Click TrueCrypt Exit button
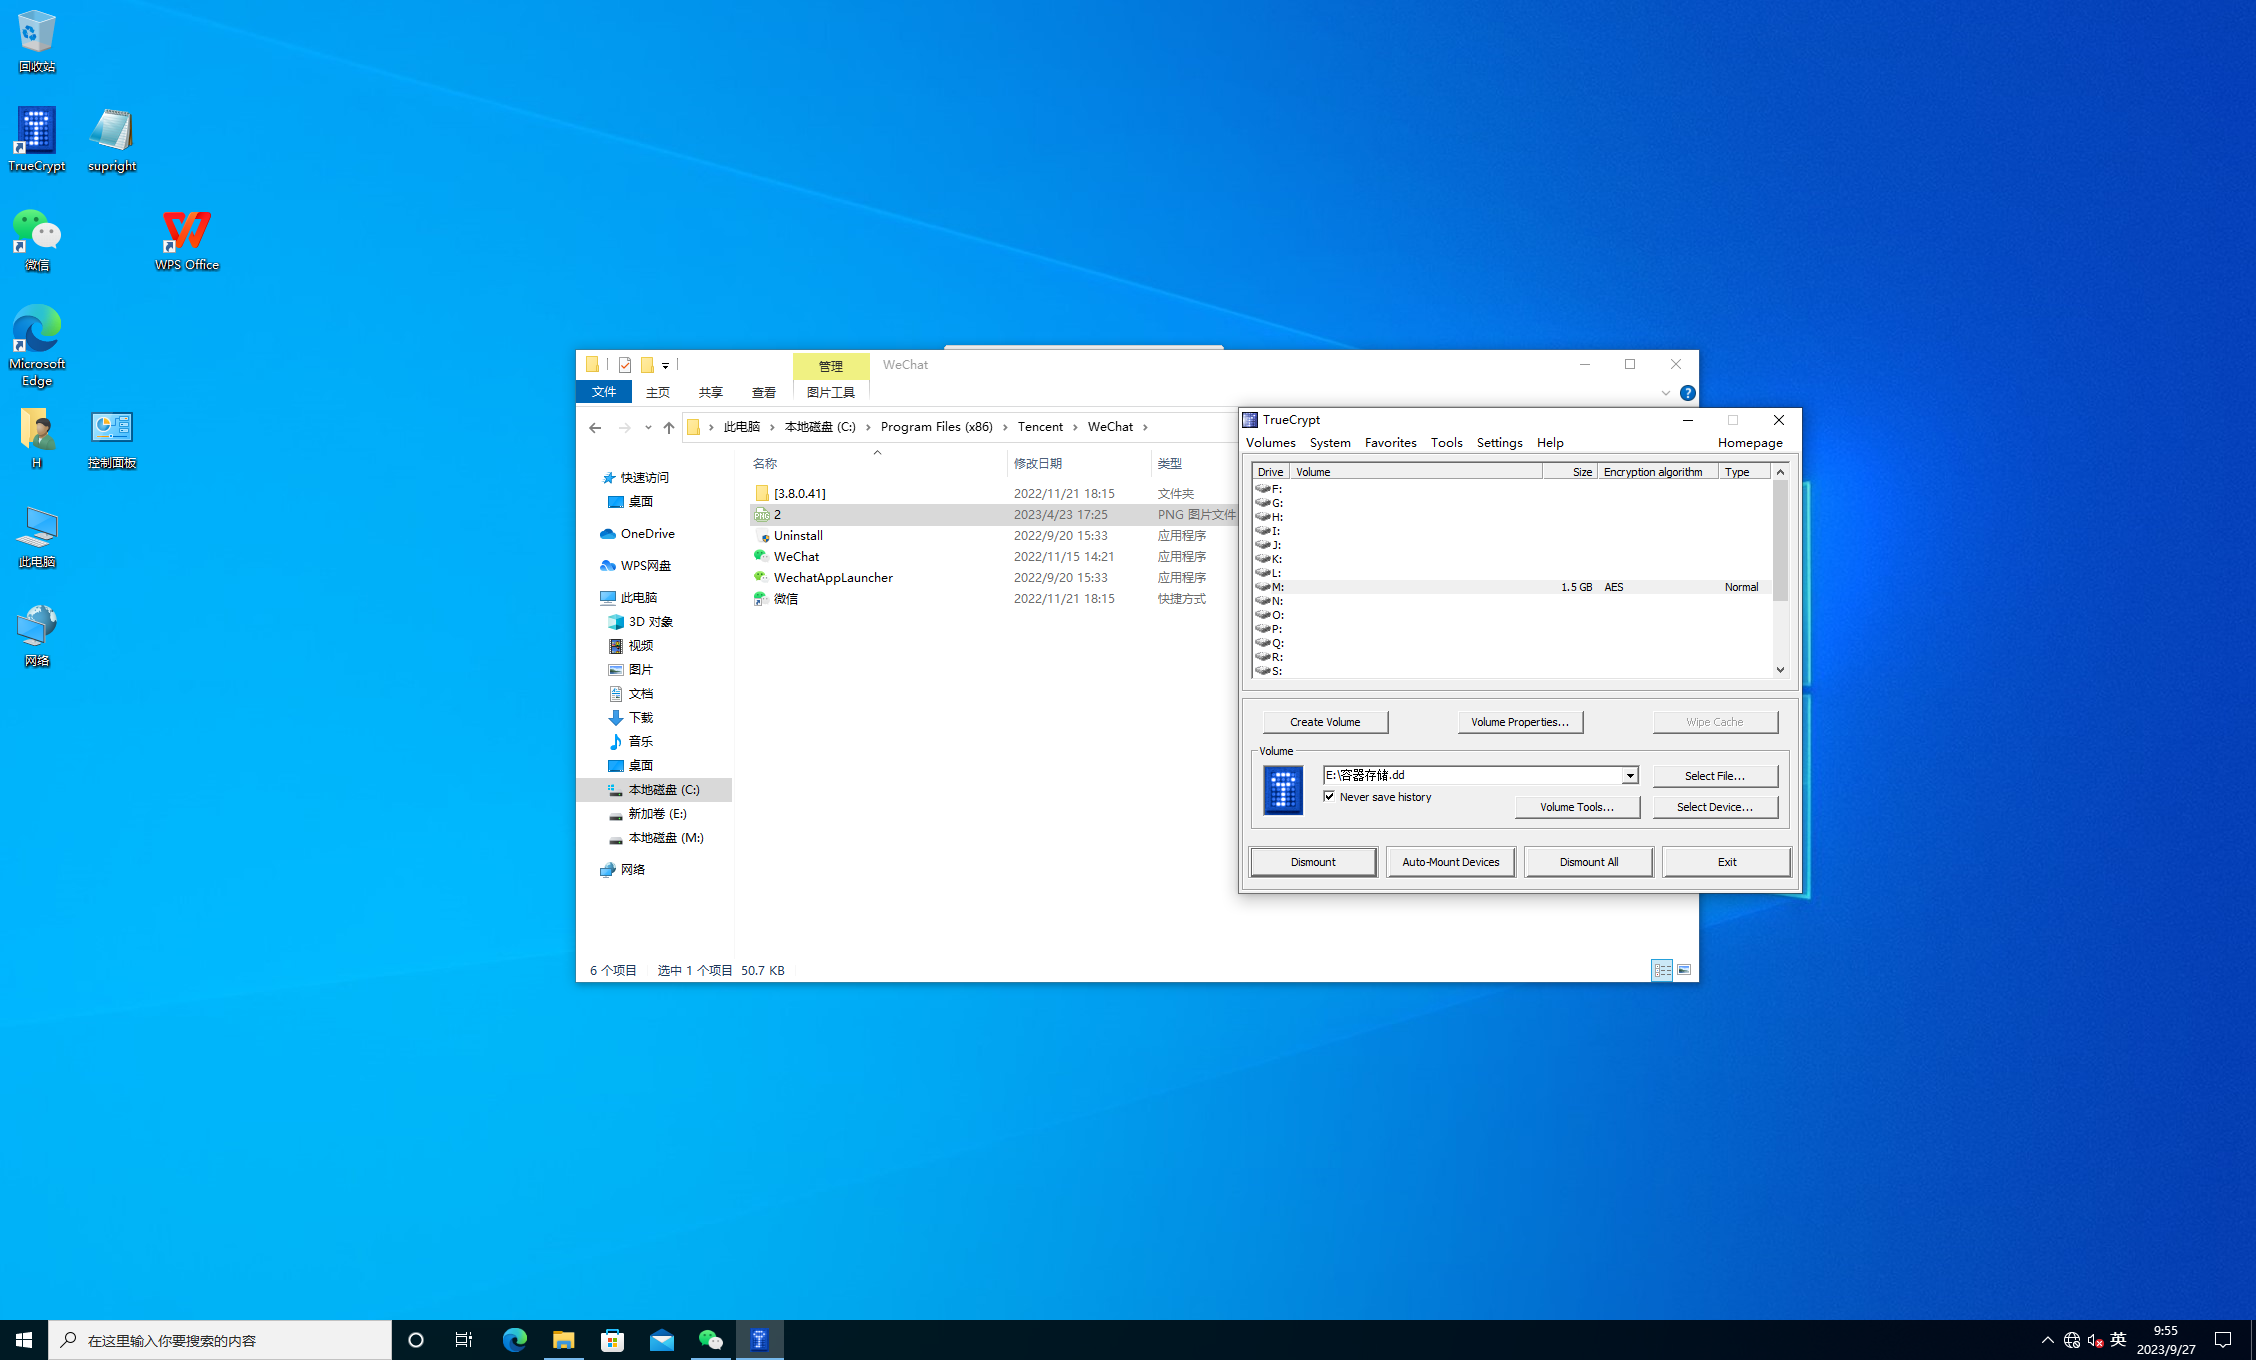This screenshot has width=2256, height=1360. (x=1727, y=862)
